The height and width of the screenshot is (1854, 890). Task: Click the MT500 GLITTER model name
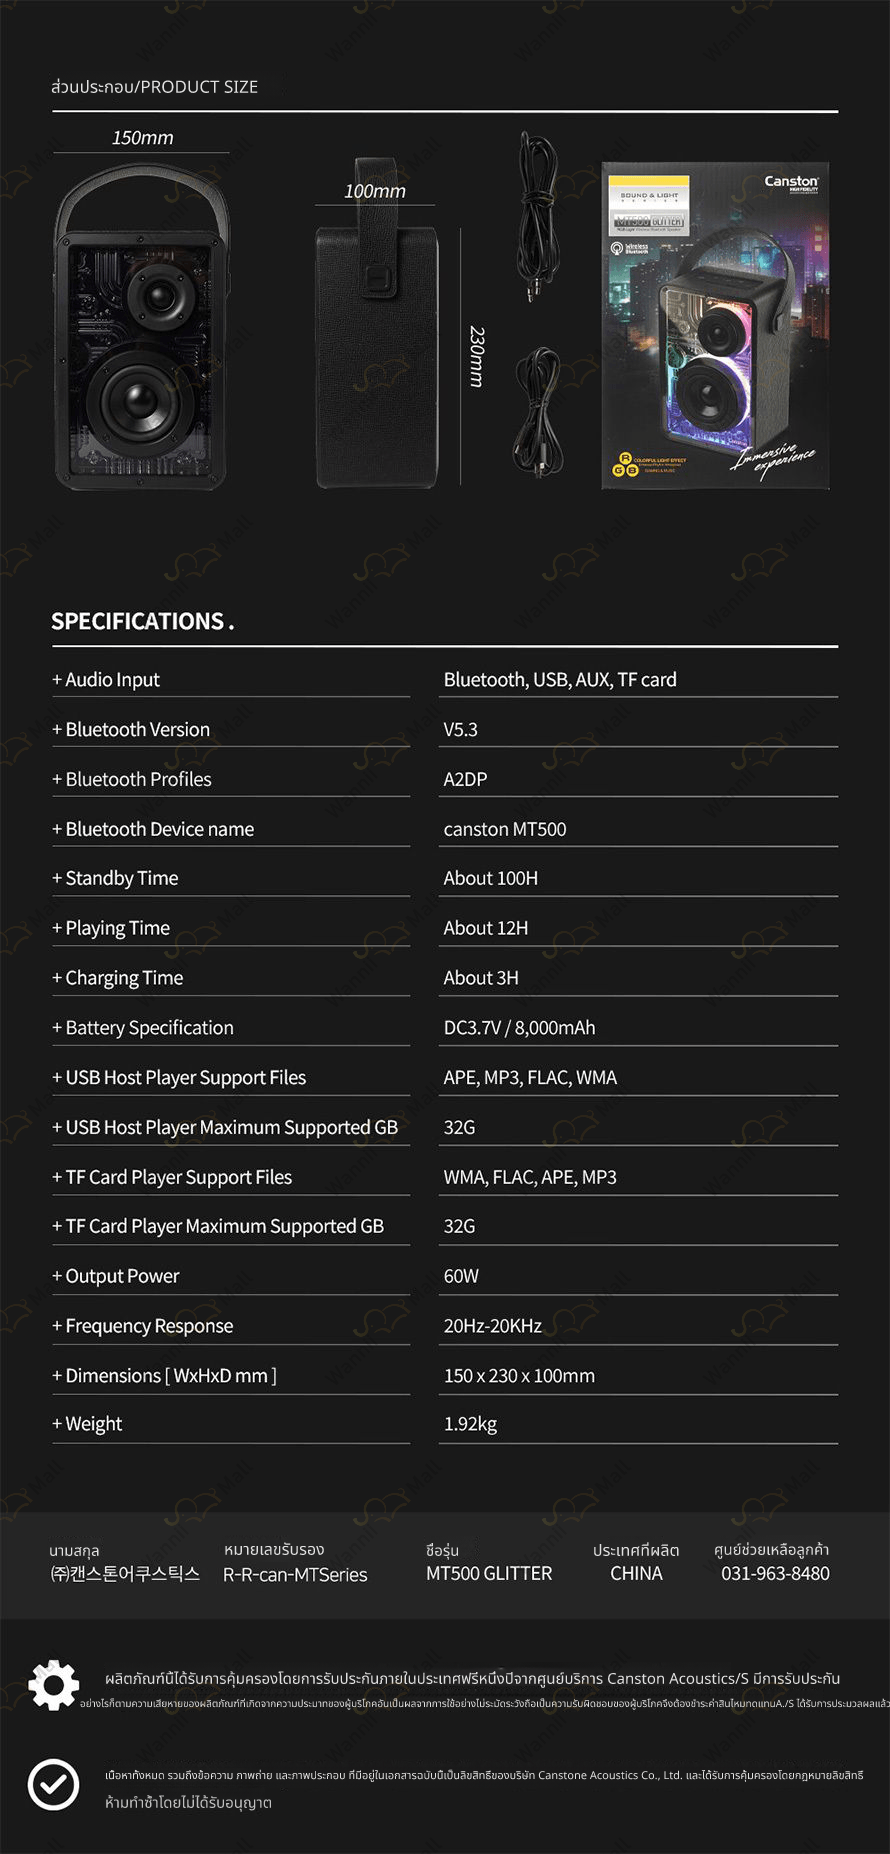(x=489, y=1573)
